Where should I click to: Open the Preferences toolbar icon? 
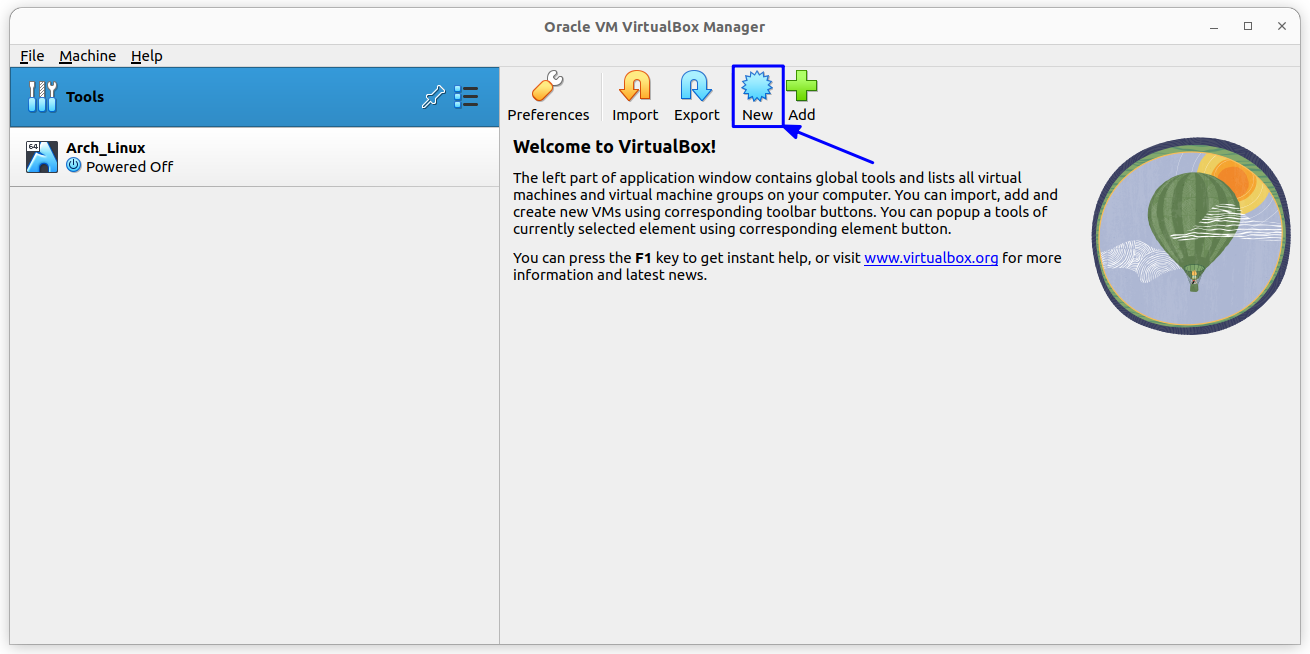(547, 88)
